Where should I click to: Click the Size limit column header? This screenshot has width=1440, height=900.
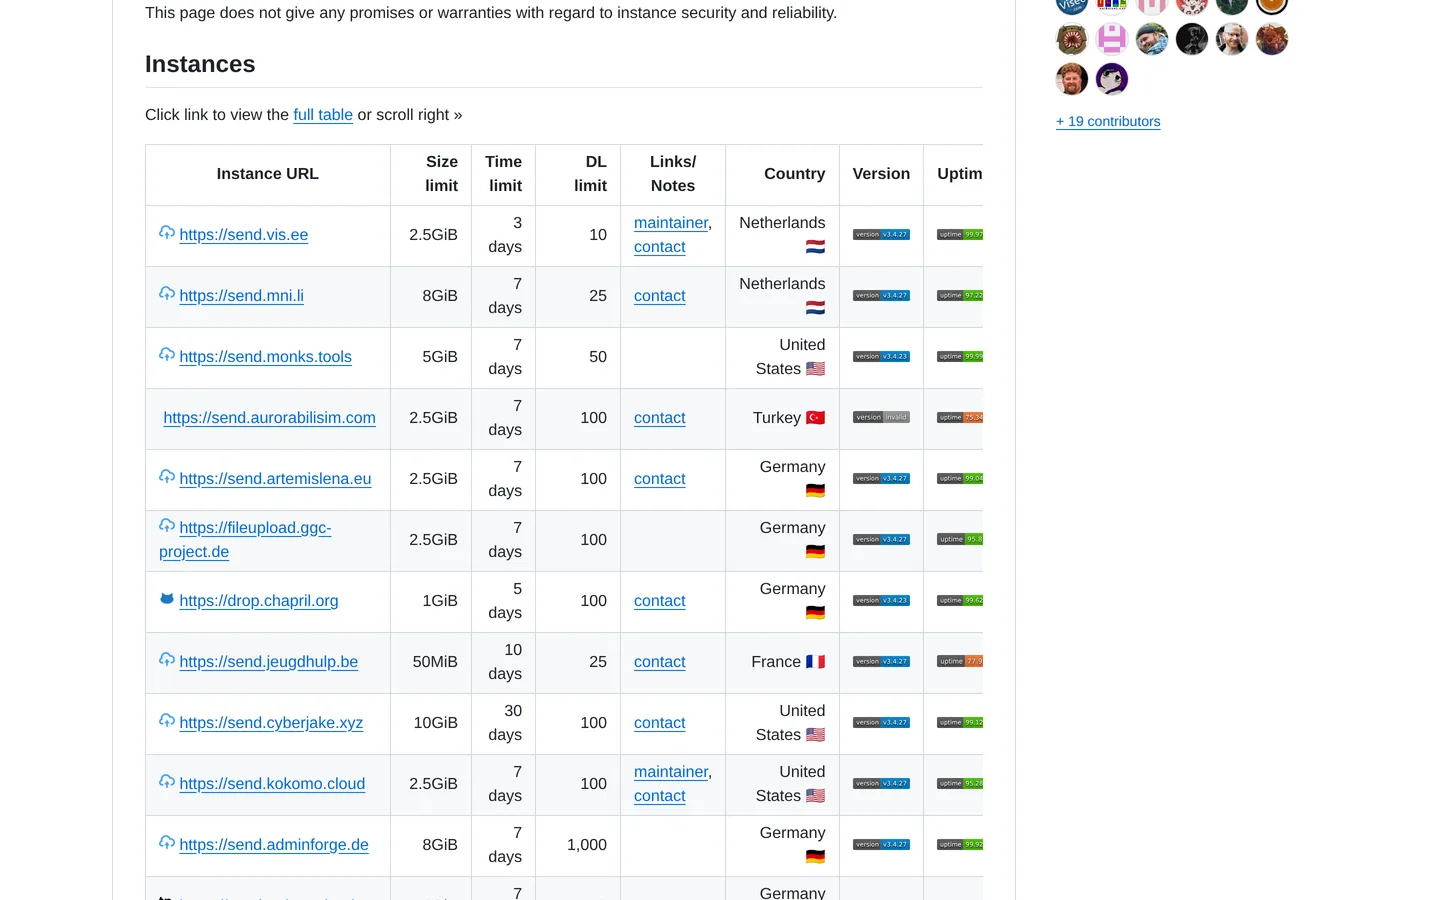pyautogui.click(x=431, y=174)
